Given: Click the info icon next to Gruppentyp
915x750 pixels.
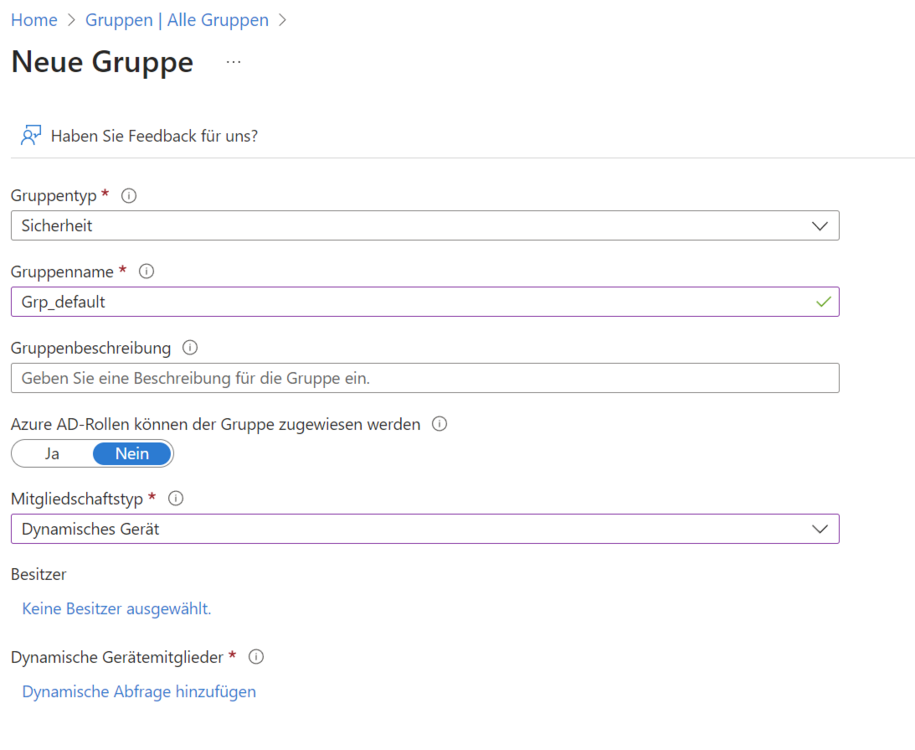Looking at the screenshot, I should (x=128, y=195).
